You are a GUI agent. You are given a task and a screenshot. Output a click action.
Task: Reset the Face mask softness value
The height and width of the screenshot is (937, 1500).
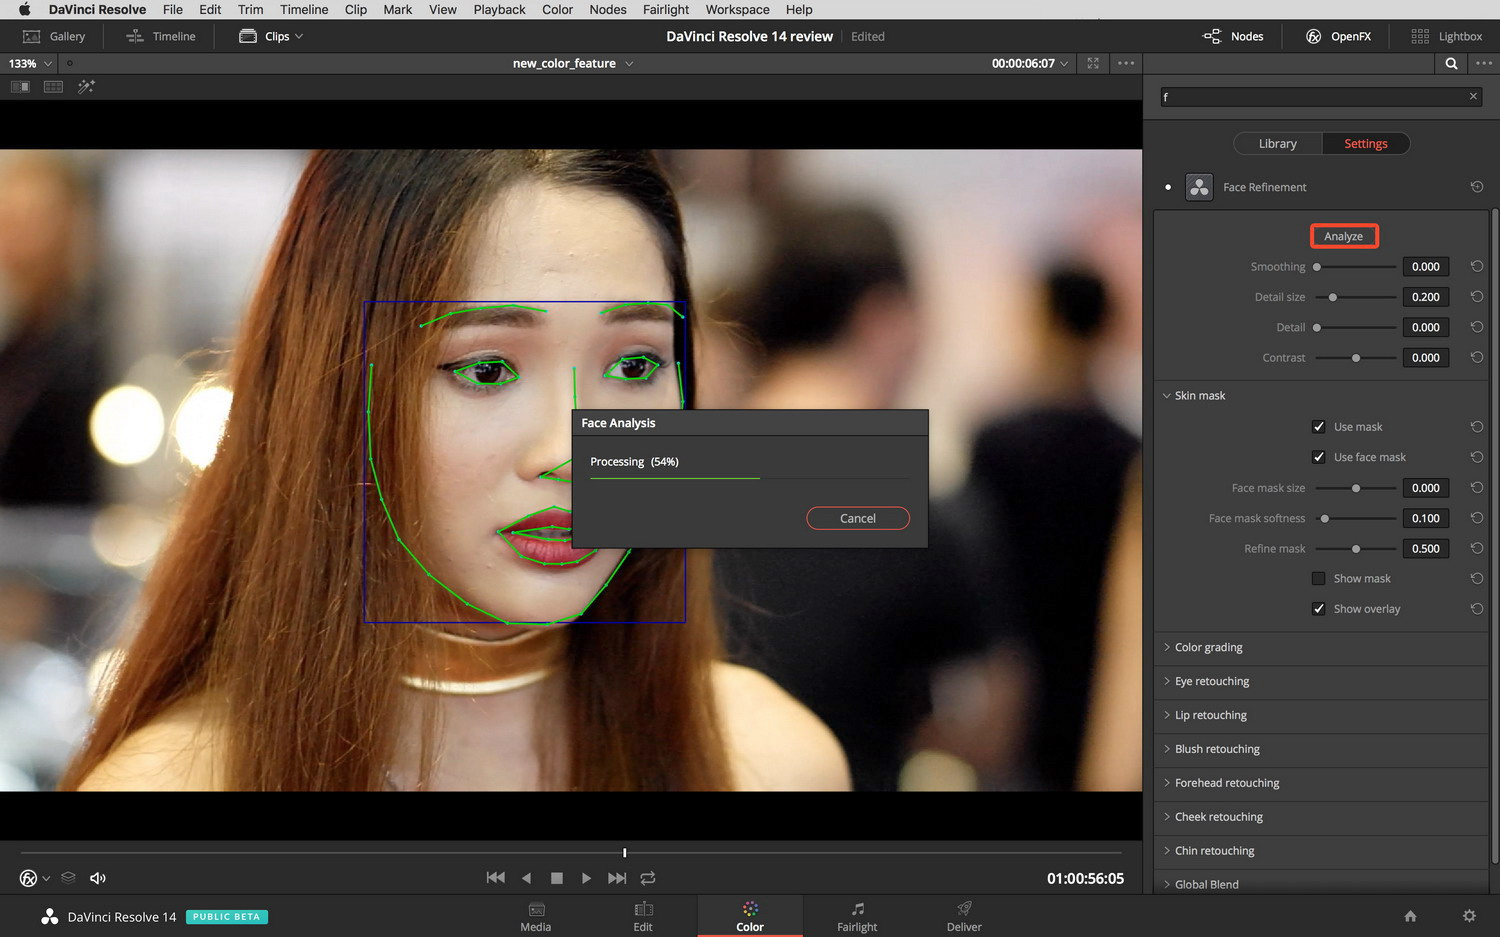point(1477,518)
